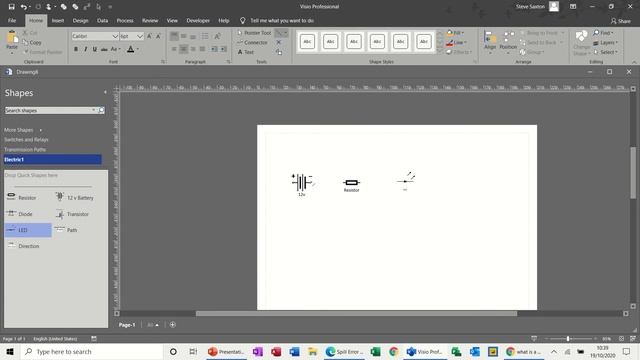Open the font size dropdown

click(140, 36)
